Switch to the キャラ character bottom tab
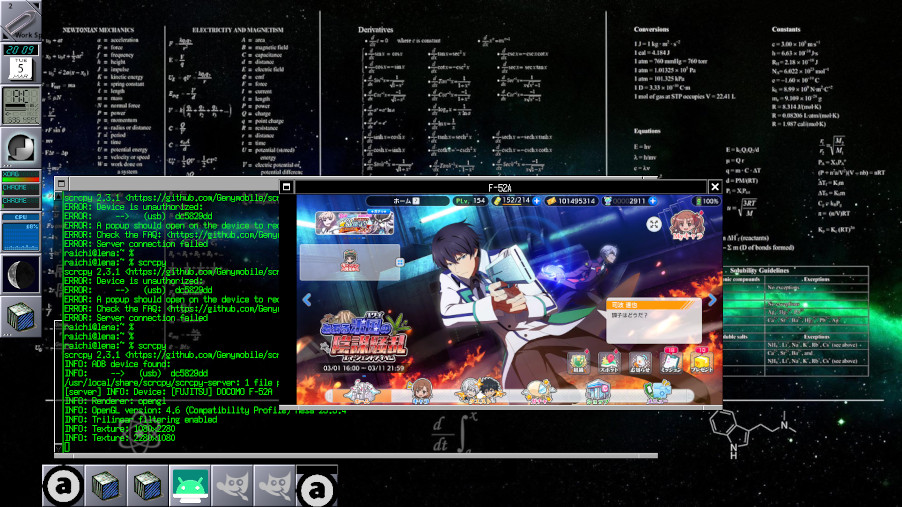Viewport: 902px width, 507px height. pyautogui.click(x=421, y=392)
